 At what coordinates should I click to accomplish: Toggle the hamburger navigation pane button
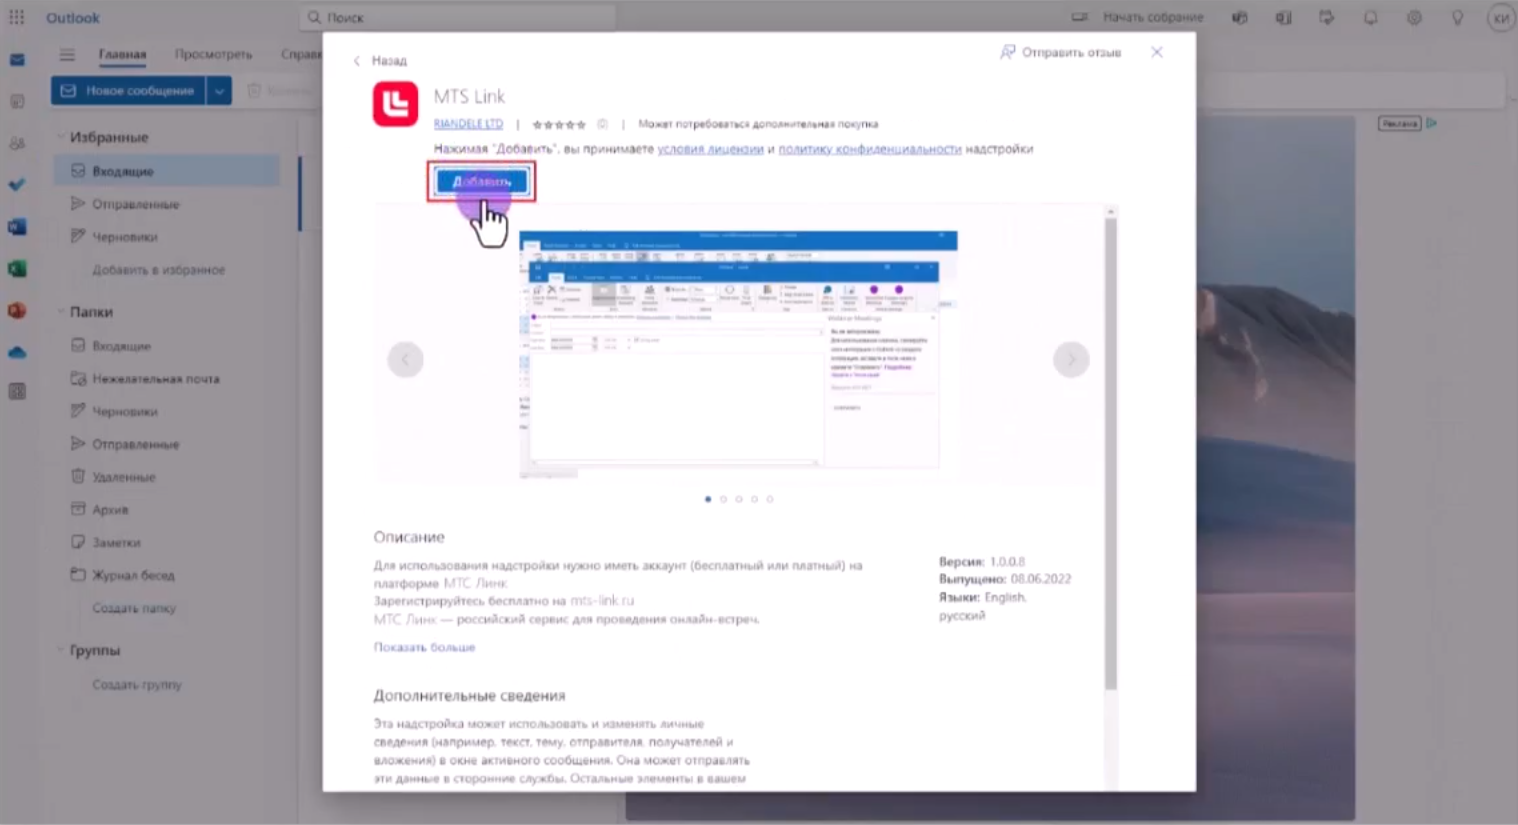click(67, 55)
